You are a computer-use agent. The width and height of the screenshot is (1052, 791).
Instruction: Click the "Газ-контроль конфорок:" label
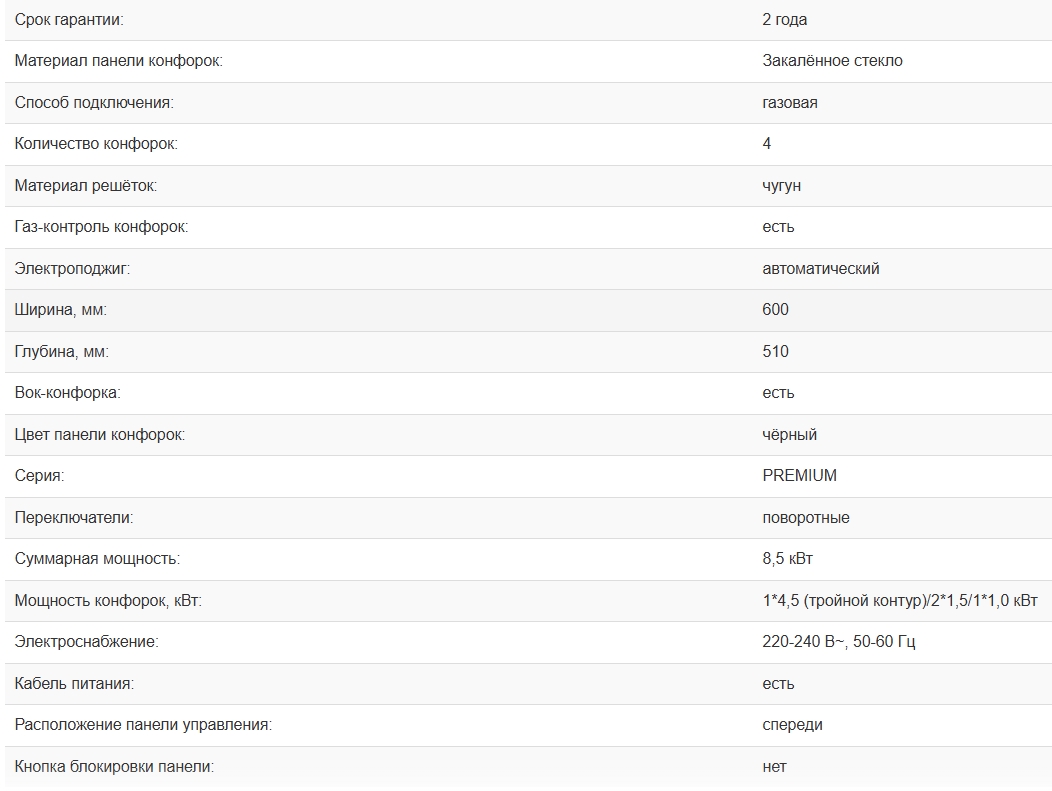click(101, 227)
